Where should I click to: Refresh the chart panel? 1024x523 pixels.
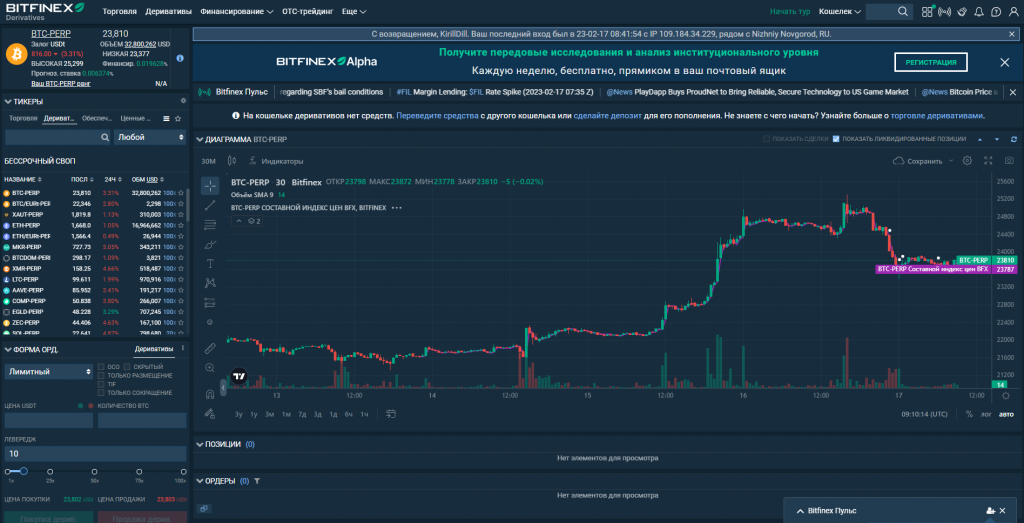coord(1014,139)
